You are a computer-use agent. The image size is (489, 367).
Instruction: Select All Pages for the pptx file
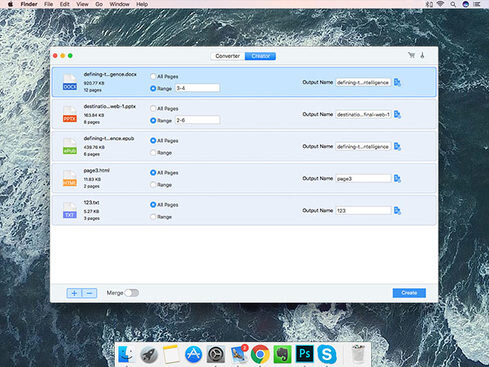coord(153,108)
